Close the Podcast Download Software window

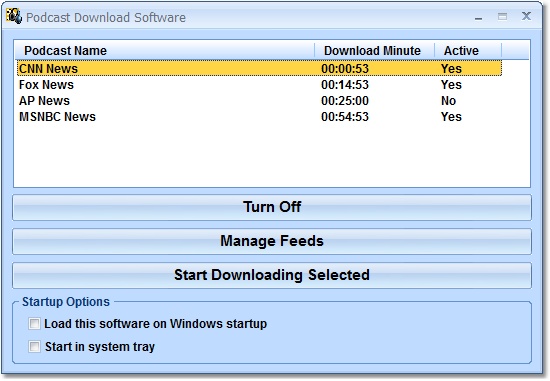(526, 16)
